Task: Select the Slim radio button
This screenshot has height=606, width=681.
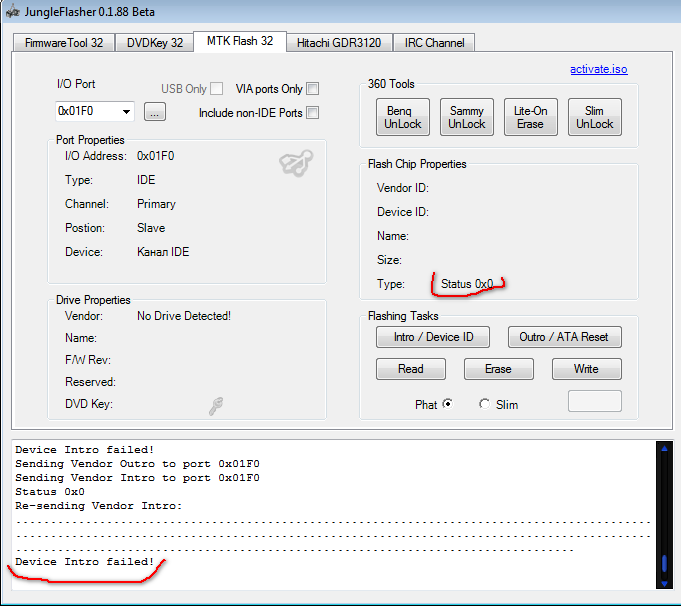Action: (x=484, y=404)
